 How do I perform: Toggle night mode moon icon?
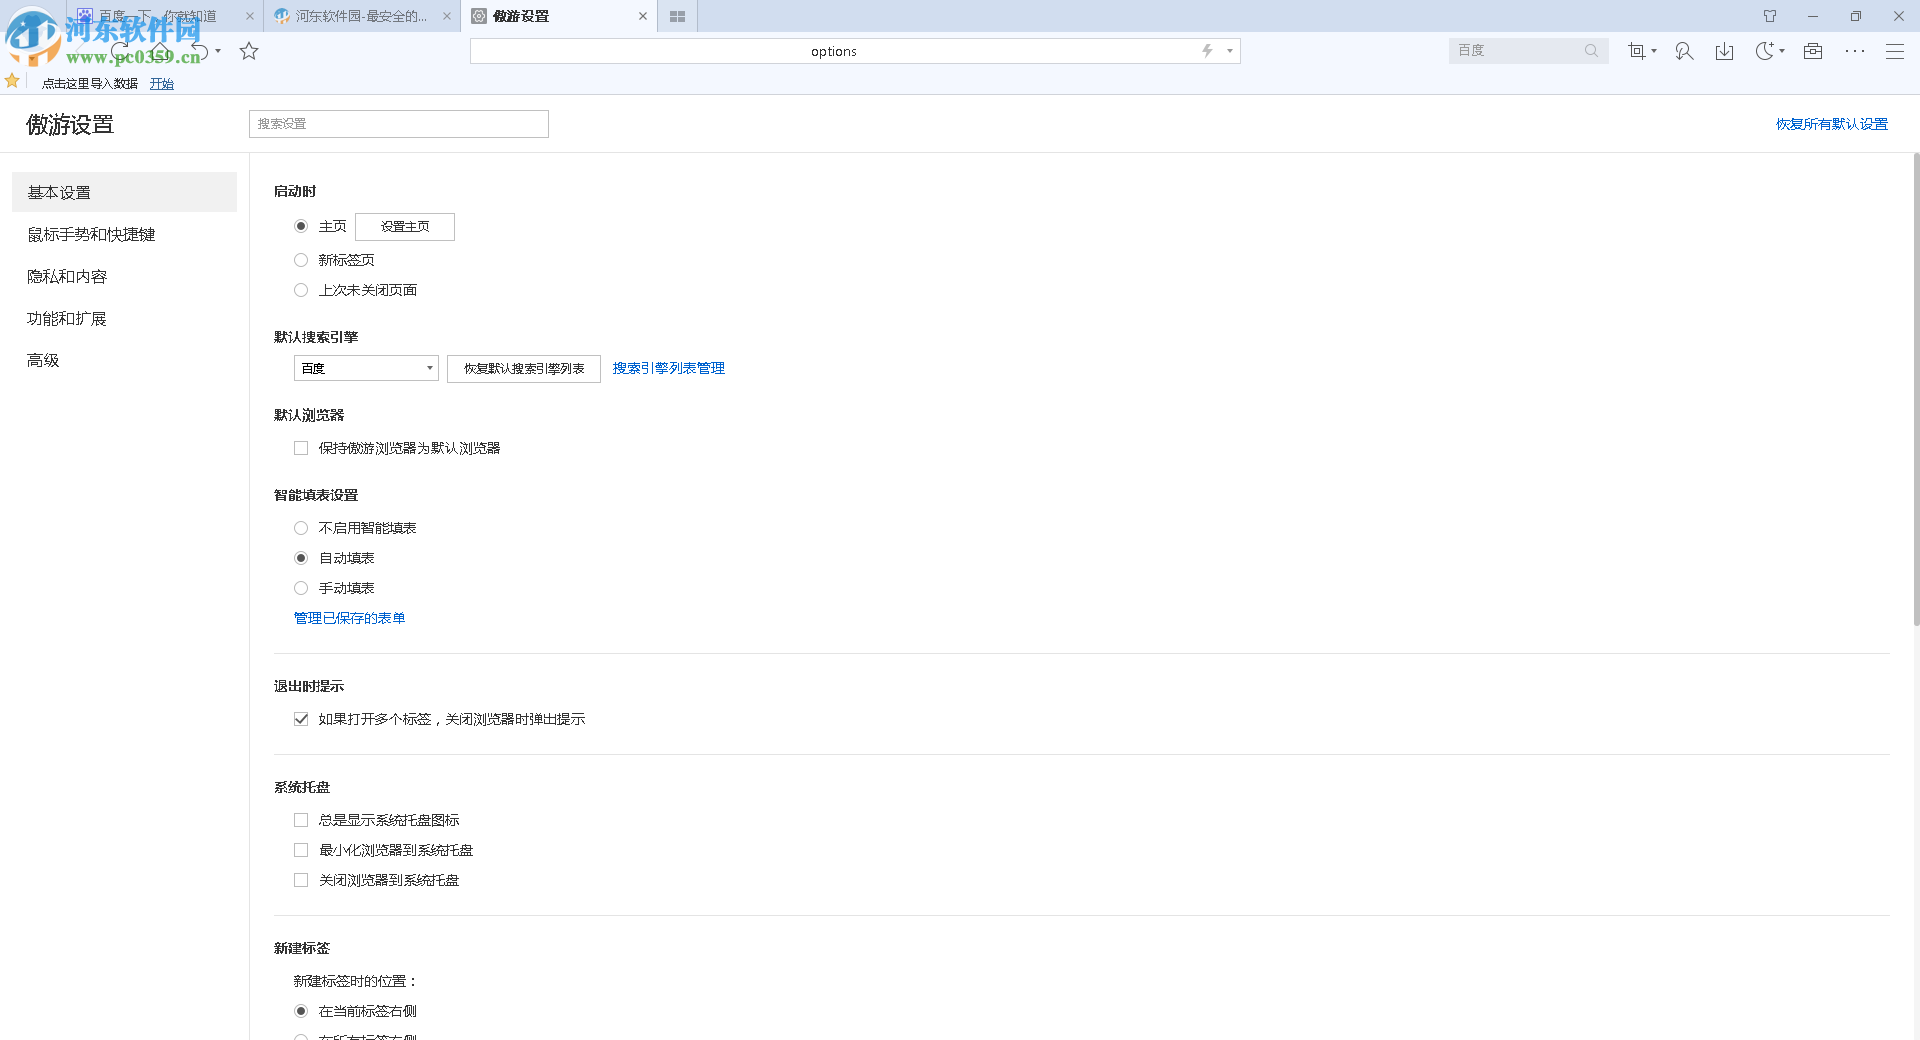[1765, 51]
